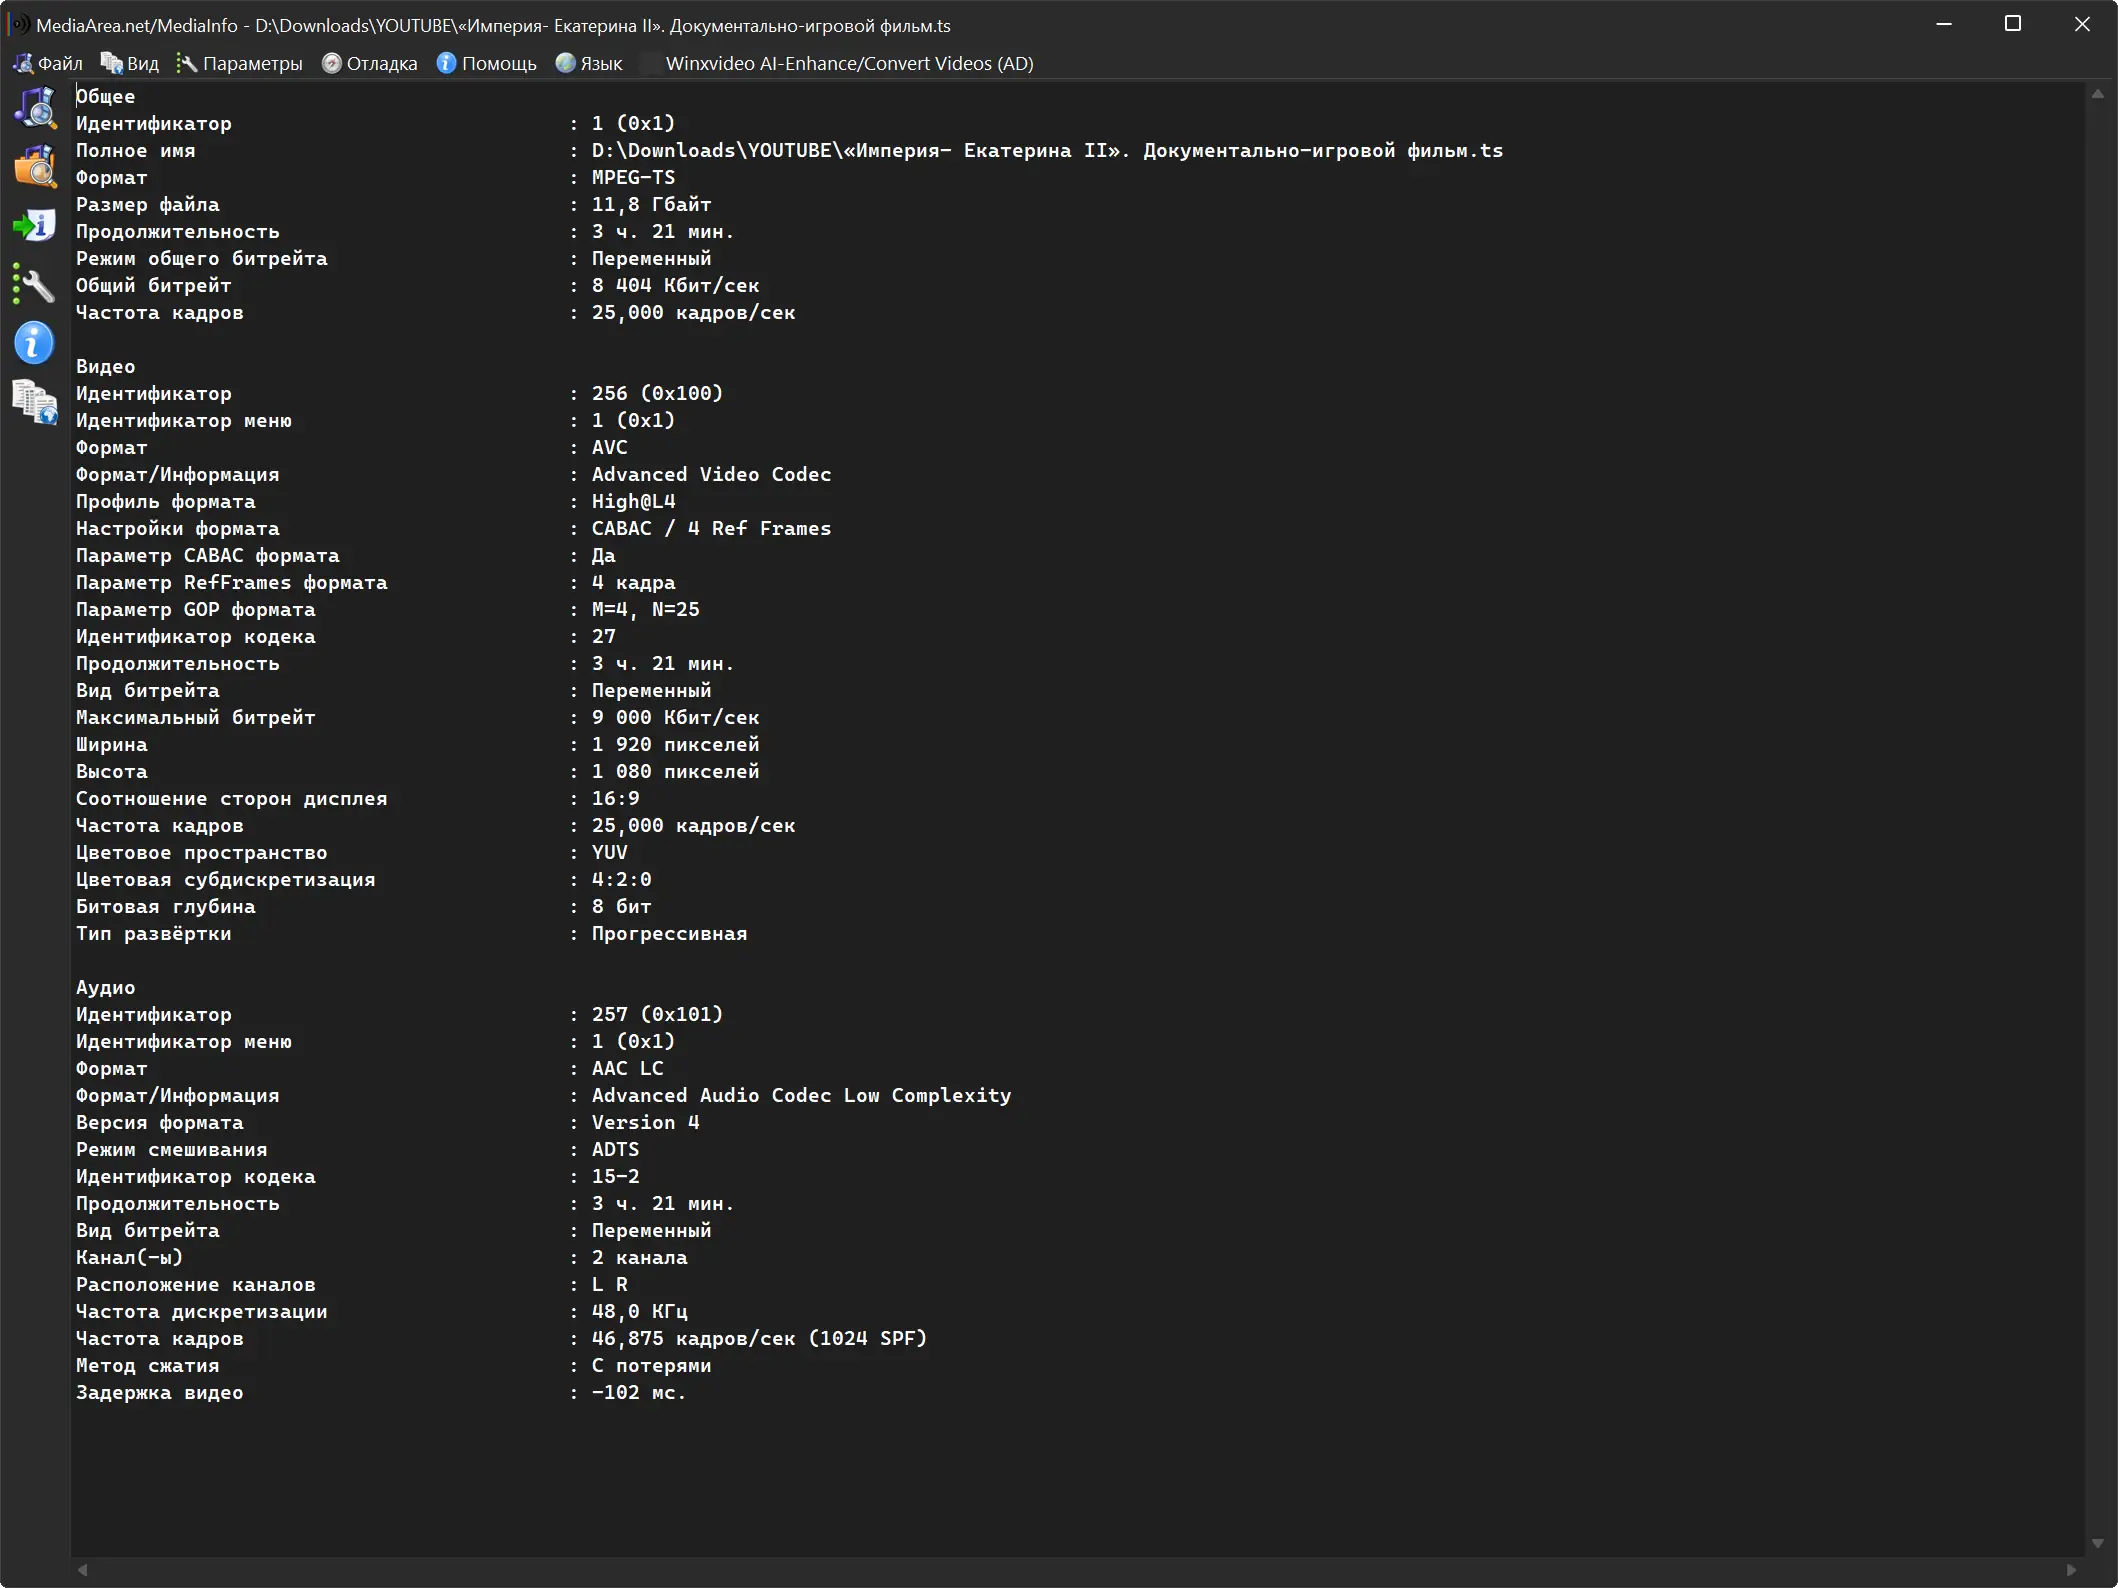
Task: Click the open media file sidebar icon
Action: pyautogui.click(x=35, y=107)
